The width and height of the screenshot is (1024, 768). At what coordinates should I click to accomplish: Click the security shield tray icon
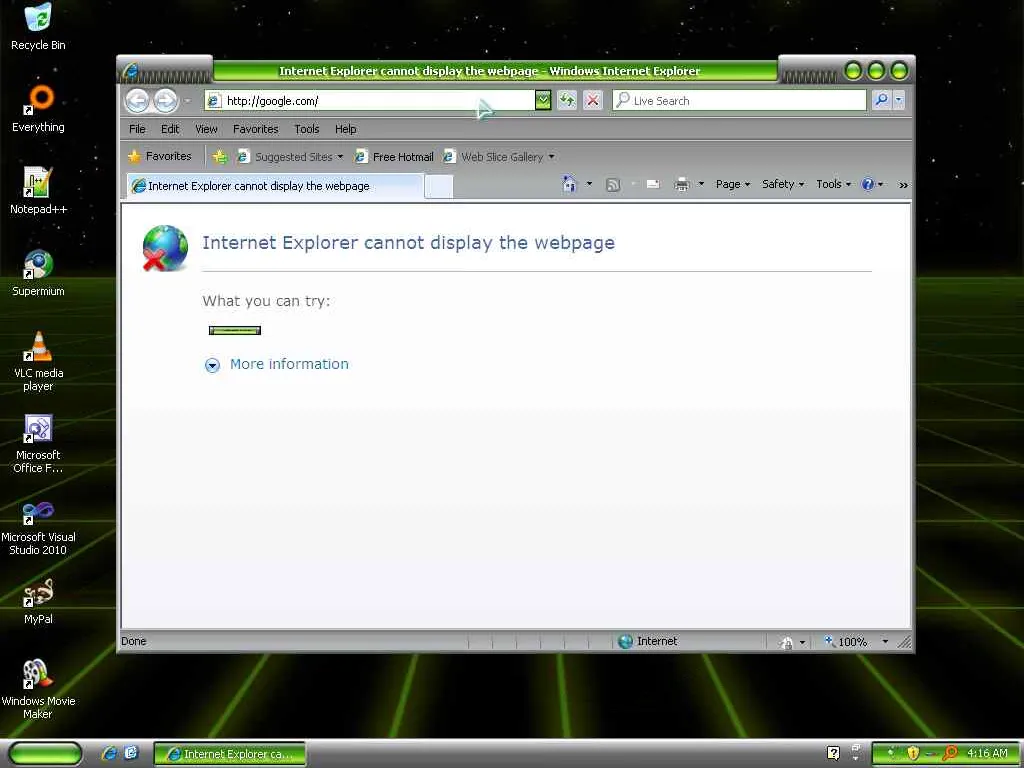[x=913, y=753]
